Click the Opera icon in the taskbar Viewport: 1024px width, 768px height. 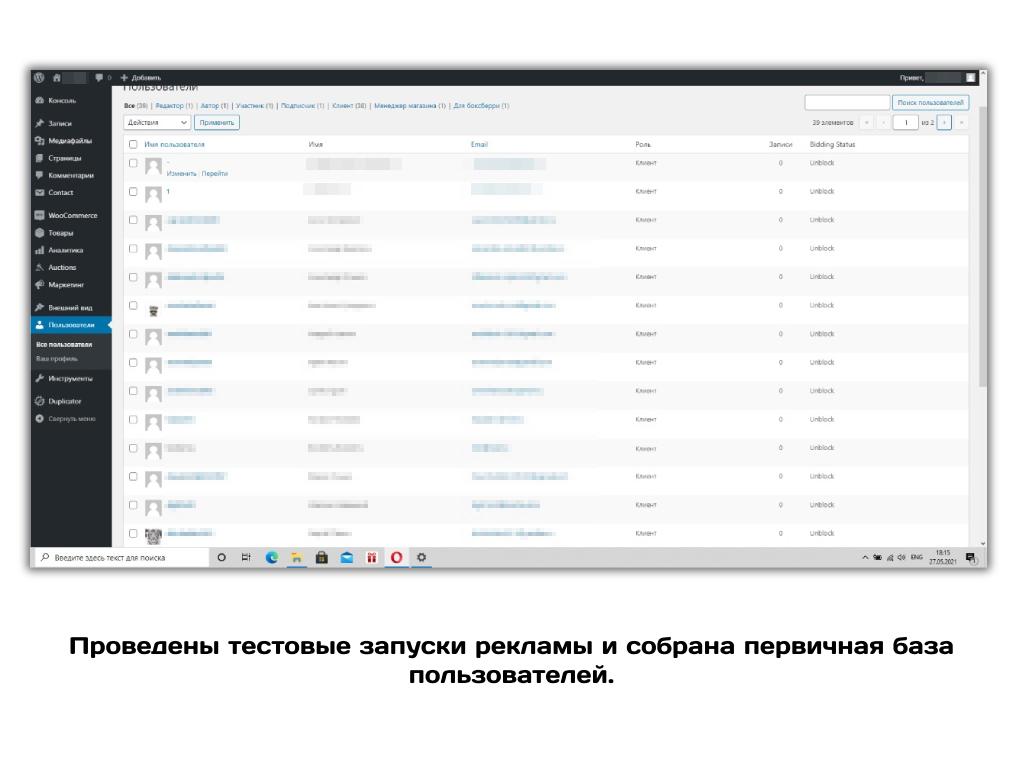coord(396,558)
